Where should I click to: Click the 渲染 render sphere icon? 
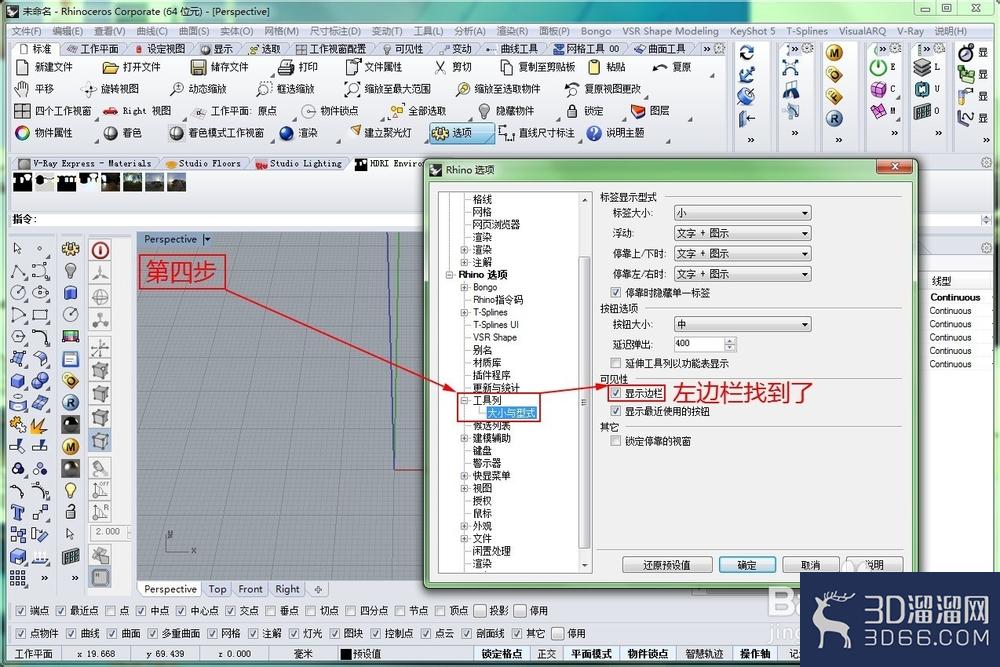[286, 133]
